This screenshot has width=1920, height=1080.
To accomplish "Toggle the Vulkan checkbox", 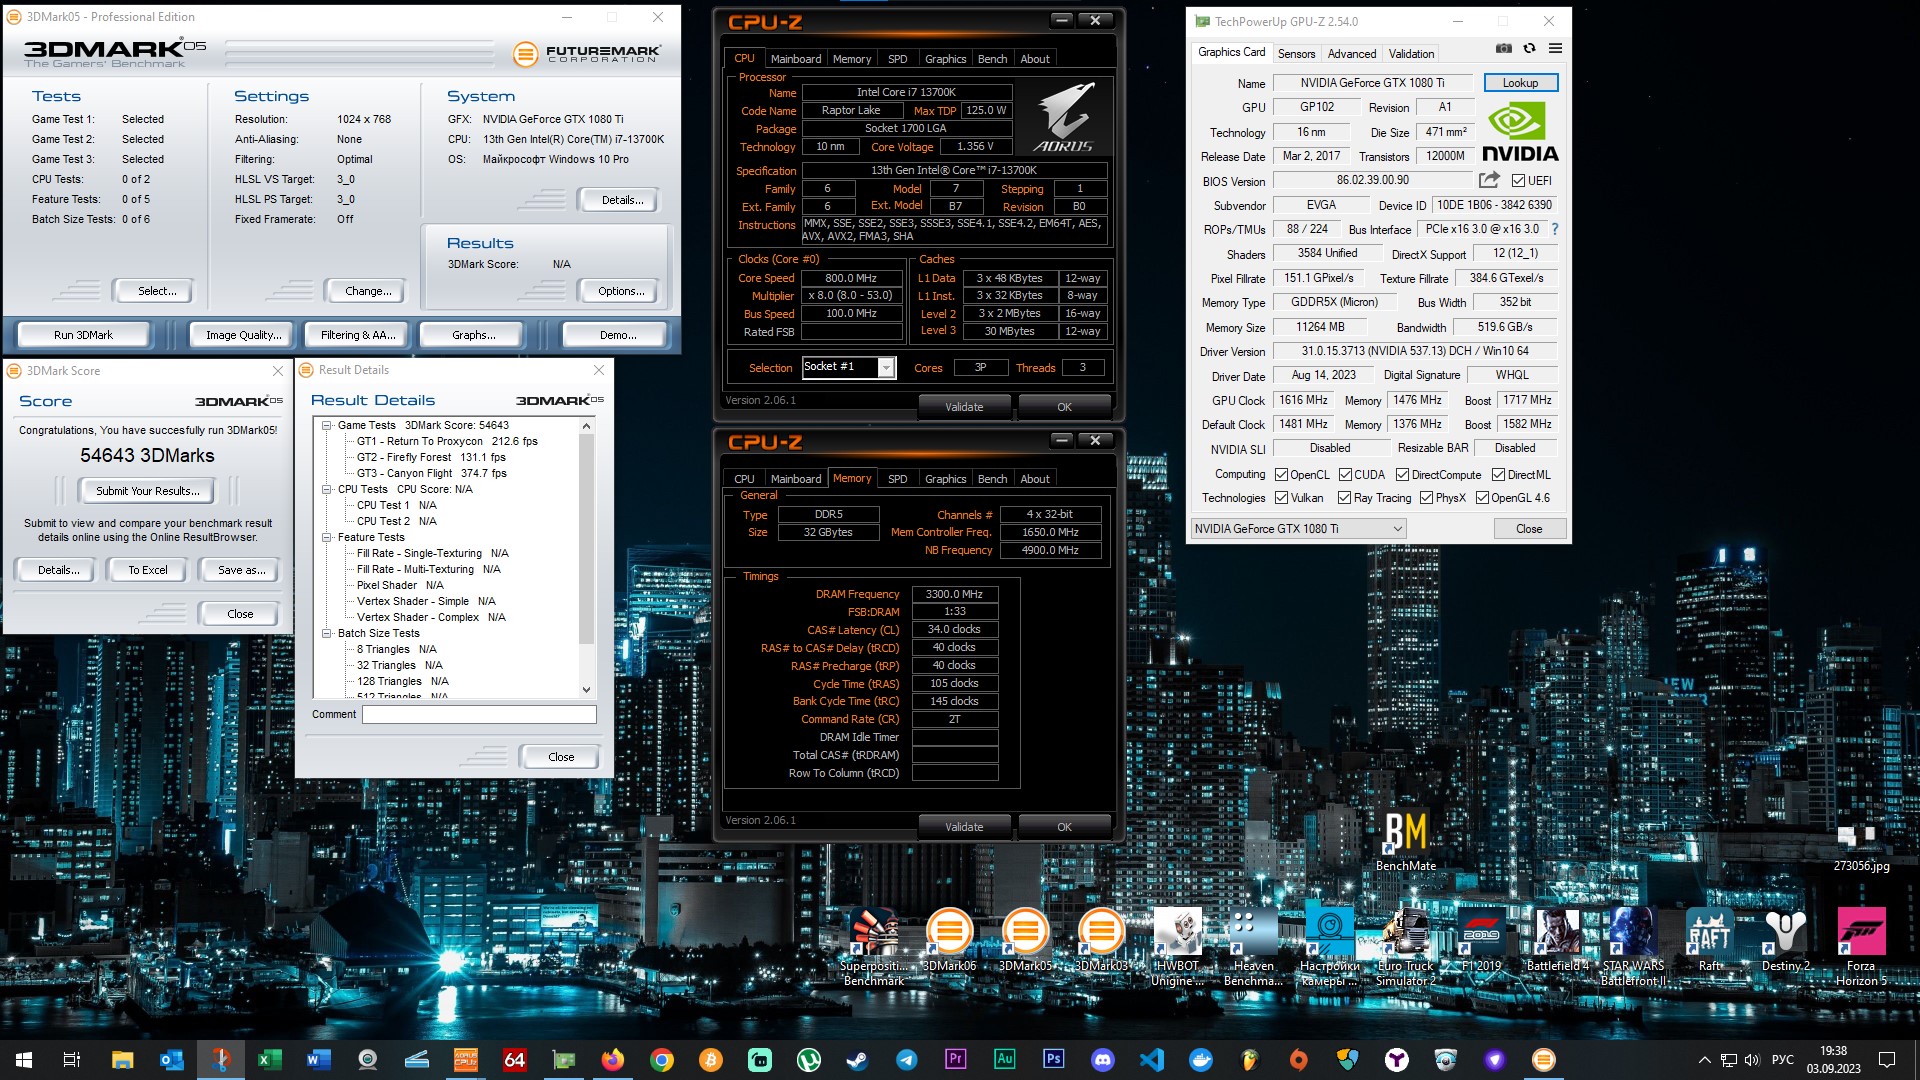I will [1281, 498].
